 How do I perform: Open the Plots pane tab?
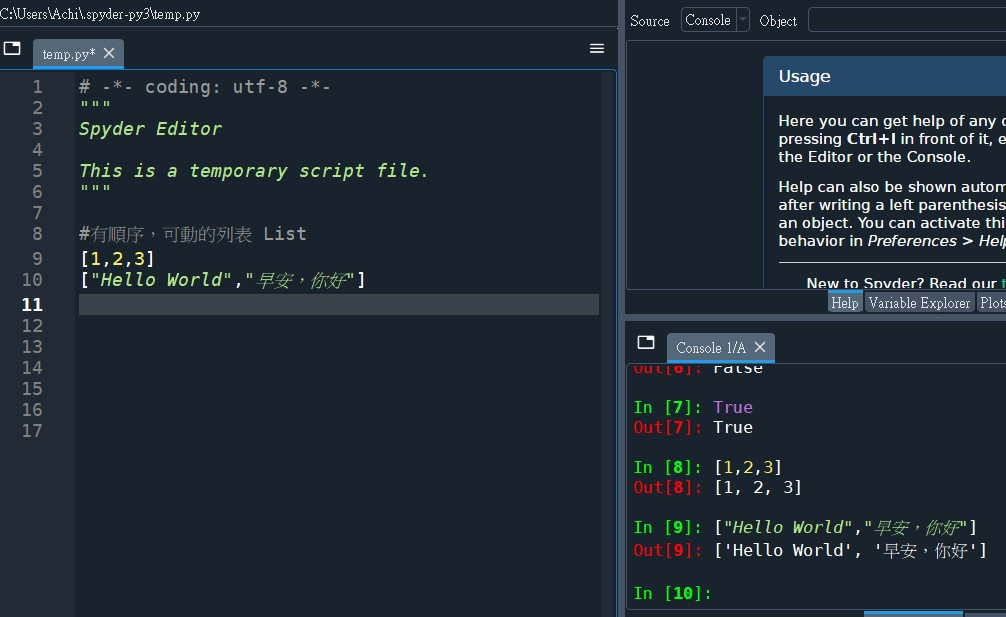pos(992,303)
